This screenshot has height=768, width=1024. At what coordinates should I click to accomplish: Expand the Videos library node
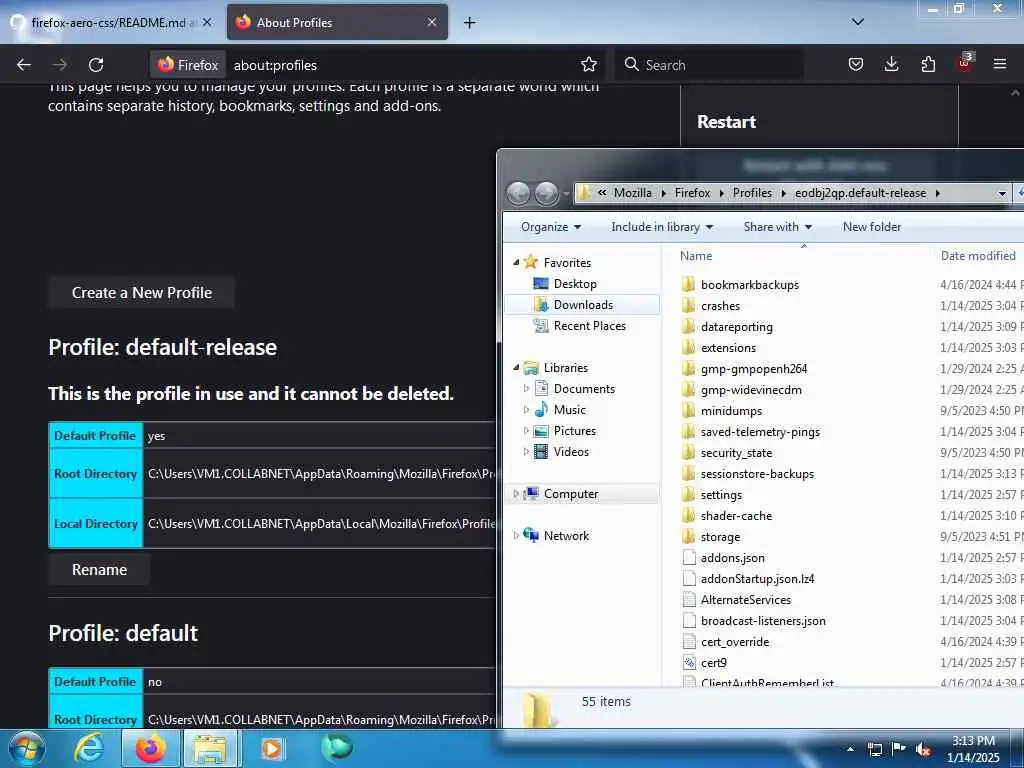tap(526, 451)
